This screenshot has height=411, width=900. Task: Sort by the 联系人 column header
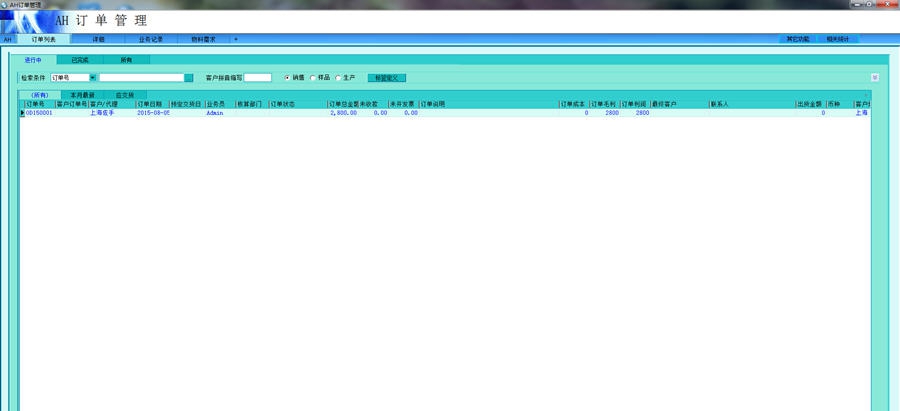tap(752, 104)
